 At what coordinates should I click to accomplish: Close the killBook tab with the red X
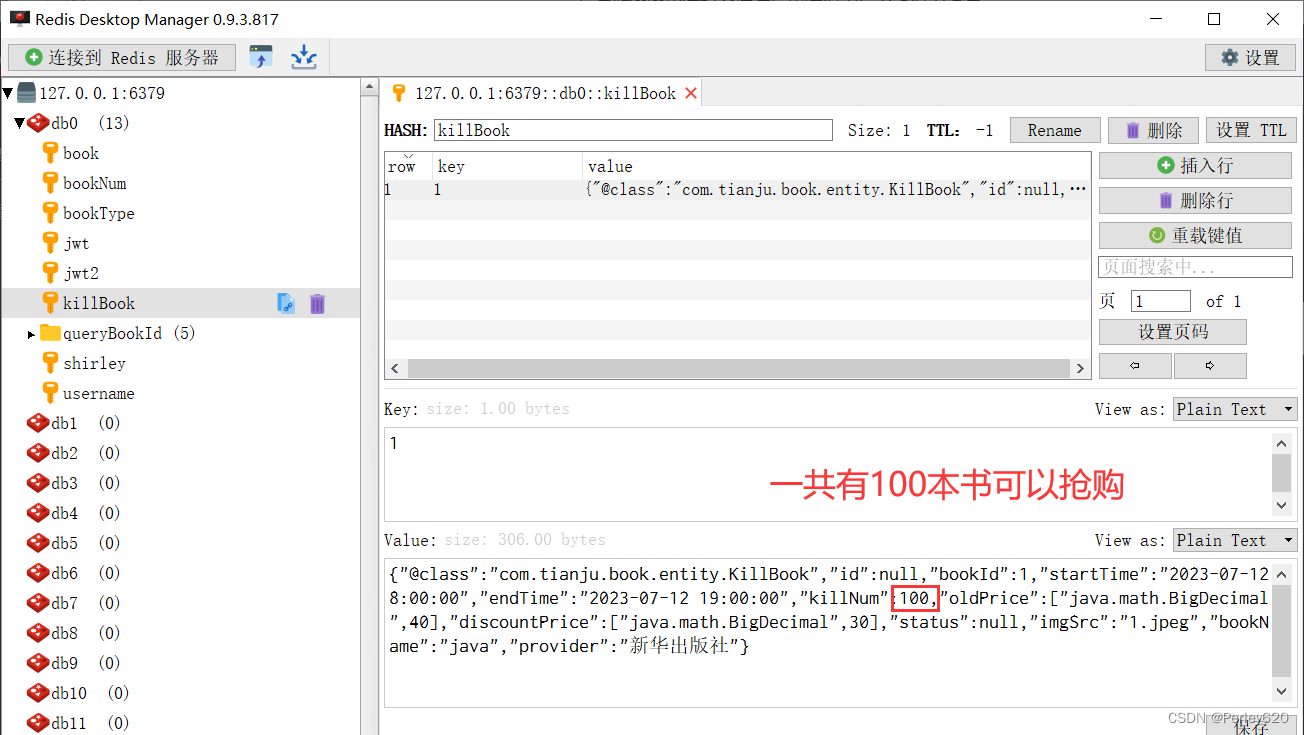pyautogui.click(x=690, y=93)
